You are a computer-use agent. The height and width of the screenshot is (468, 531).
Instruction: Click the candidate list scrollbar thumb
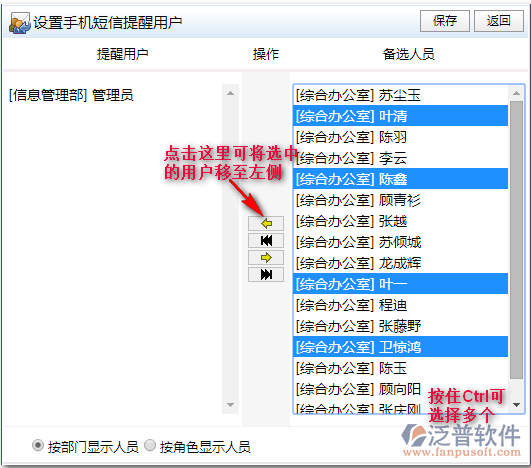click(x=516, y=240)
